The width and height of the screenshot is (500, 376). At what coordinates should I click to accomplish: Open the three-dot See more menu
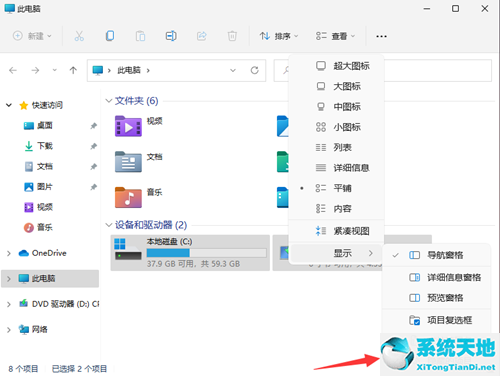tap(381, 36)
